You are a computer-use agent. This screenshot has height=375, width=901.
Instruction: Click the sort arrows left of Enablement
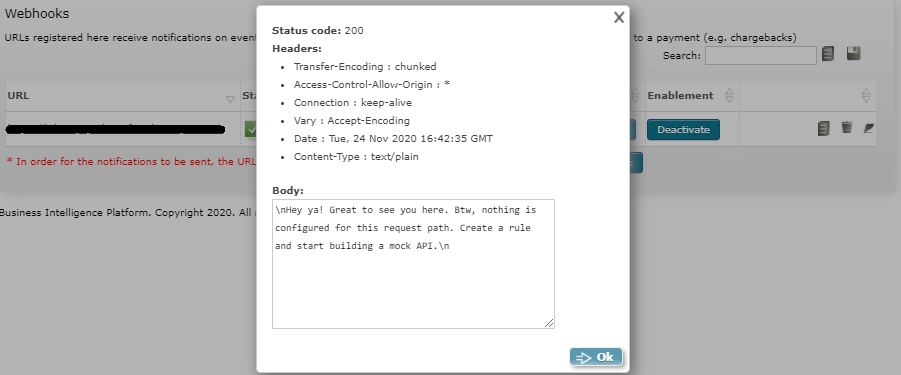click(x=635, y=96)
